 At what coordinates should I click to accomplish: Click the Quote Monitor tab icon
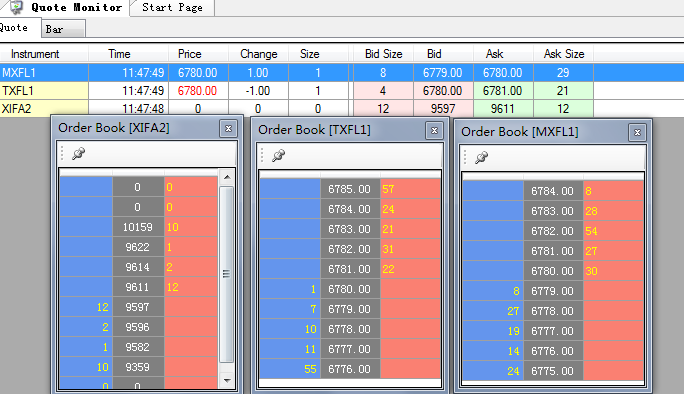point(17,7)
